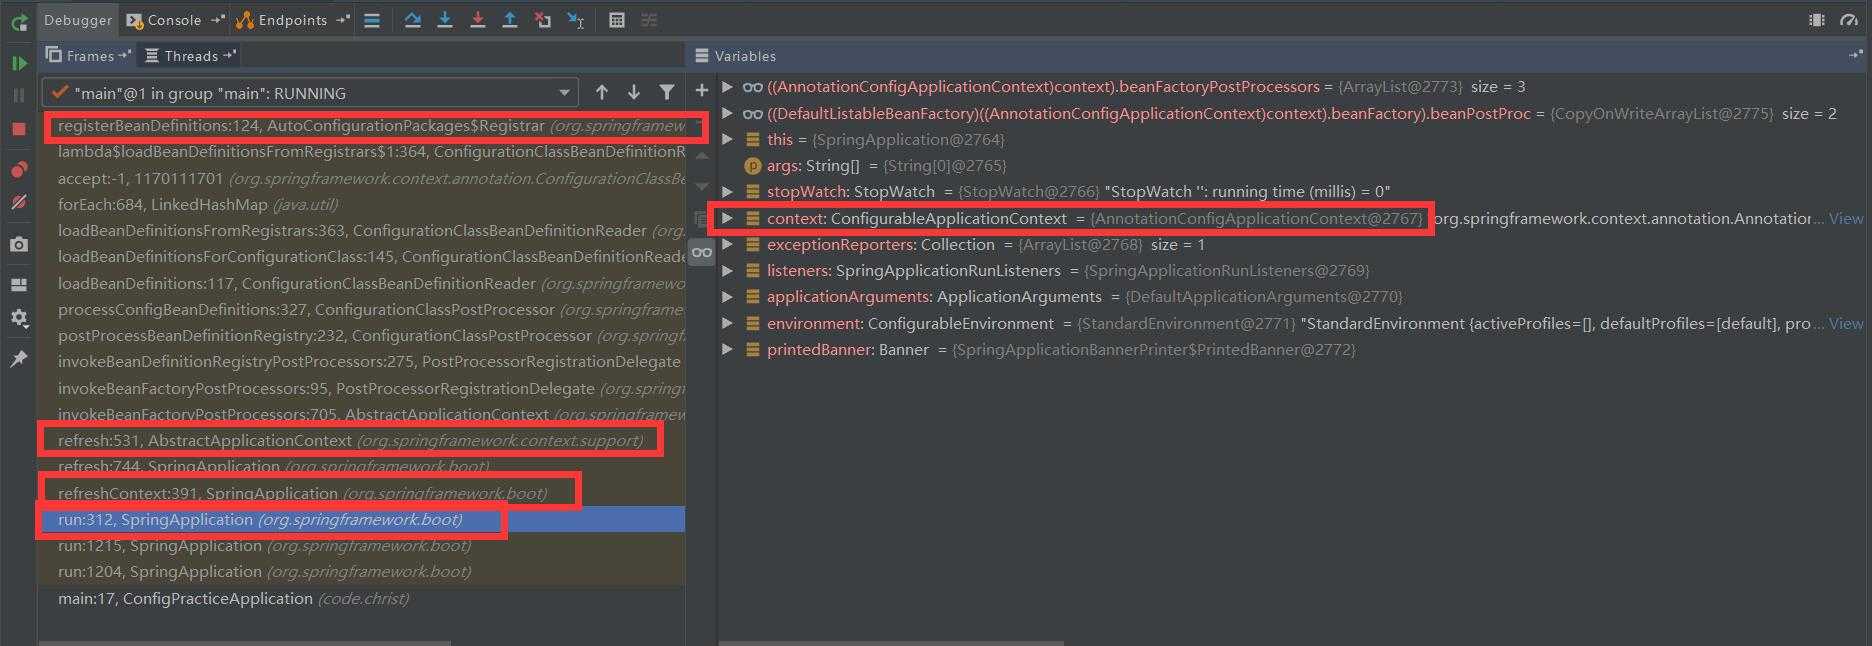
Task: Open Evaluate Expression calculator
Action: click(617, 20)
